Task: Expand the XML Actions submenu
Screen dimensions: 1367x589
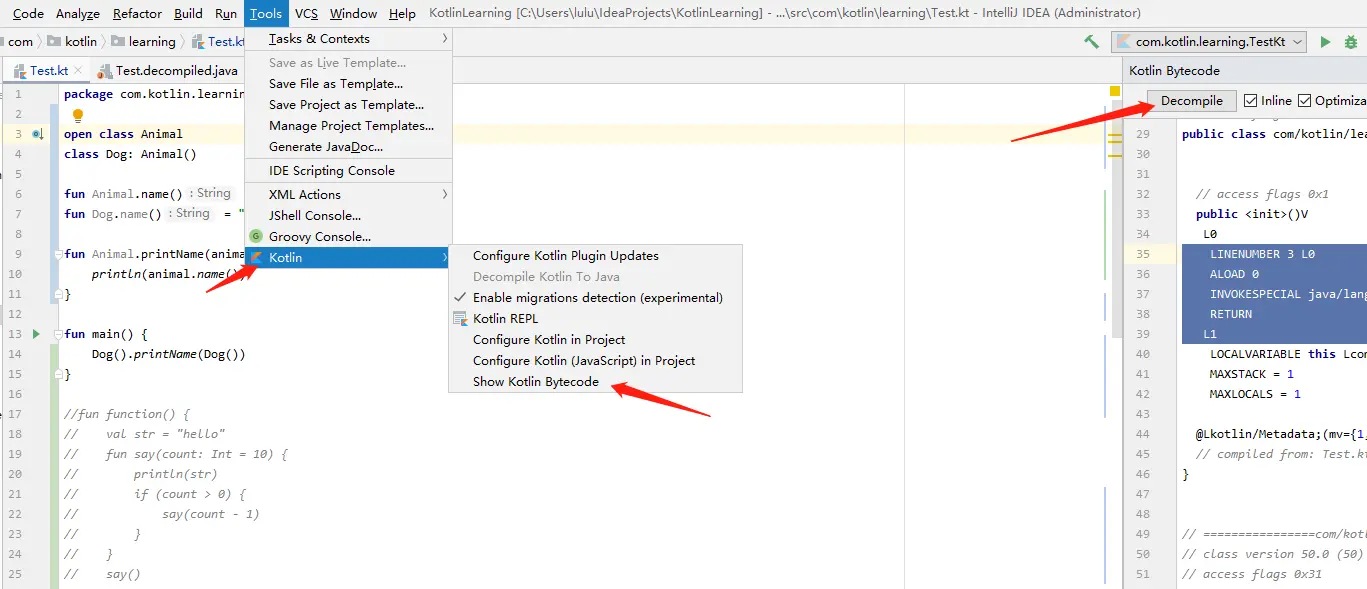Action: [348, 195]
